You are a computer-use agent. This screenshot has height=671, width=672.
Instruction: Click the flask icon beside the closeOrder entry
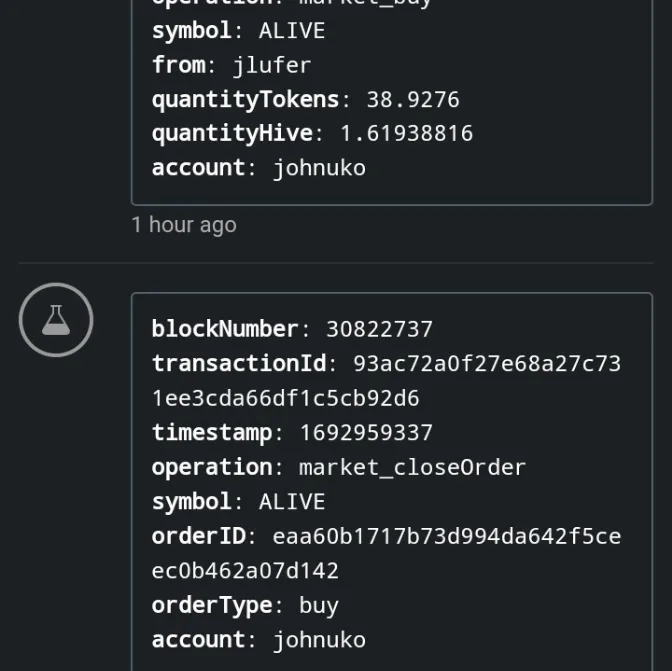[56, 320]
